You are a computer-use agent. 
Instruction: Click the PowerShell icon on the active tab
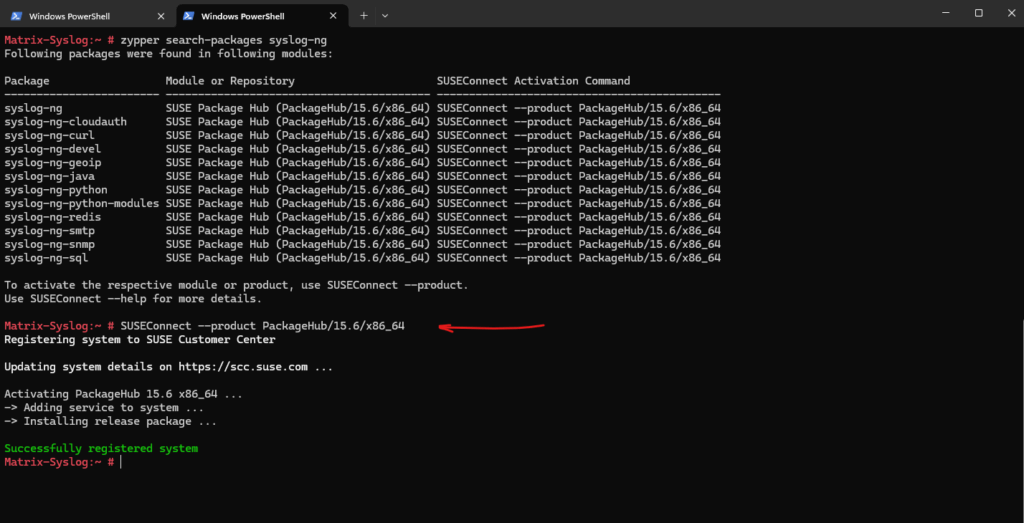tap(188, 16)
